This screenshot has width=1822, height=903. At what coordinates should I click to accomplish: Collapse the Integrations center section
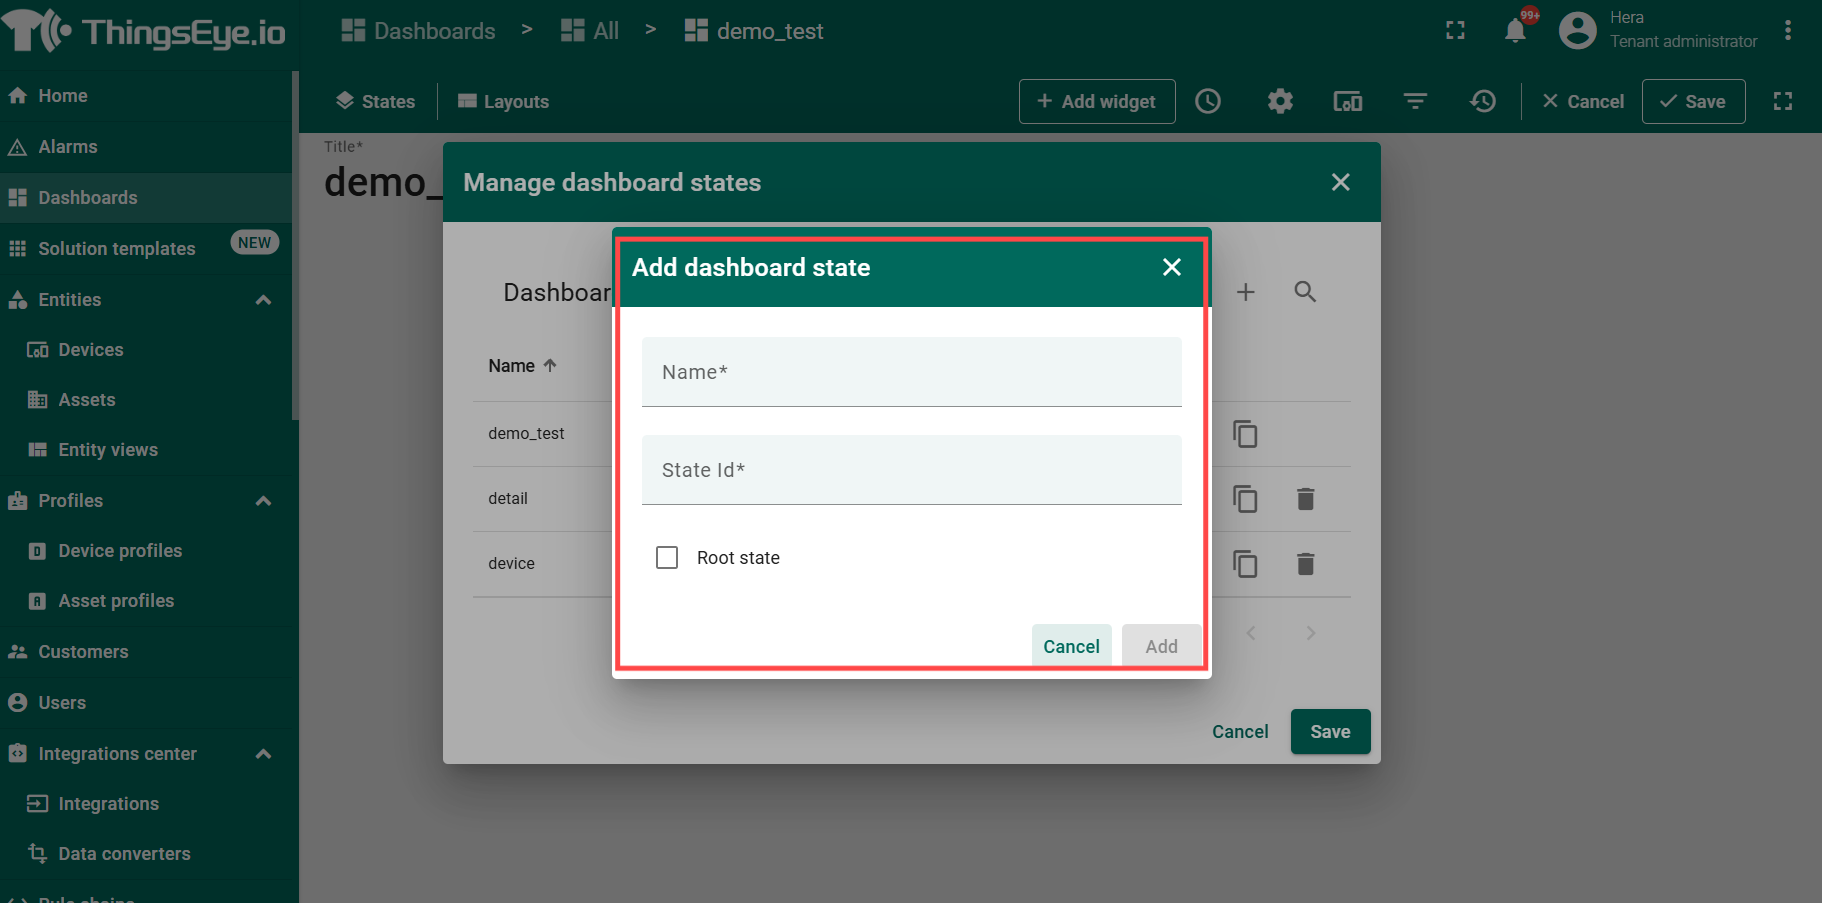point(264,754)
